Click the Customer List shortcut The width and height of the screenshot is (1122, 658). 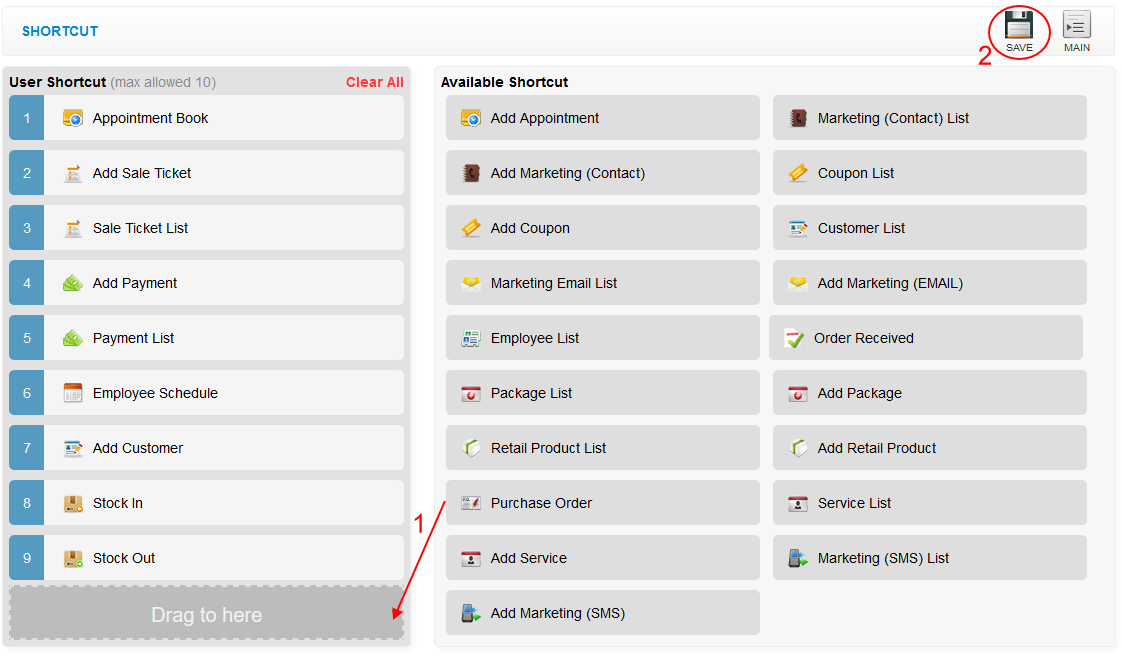point(929,227)
